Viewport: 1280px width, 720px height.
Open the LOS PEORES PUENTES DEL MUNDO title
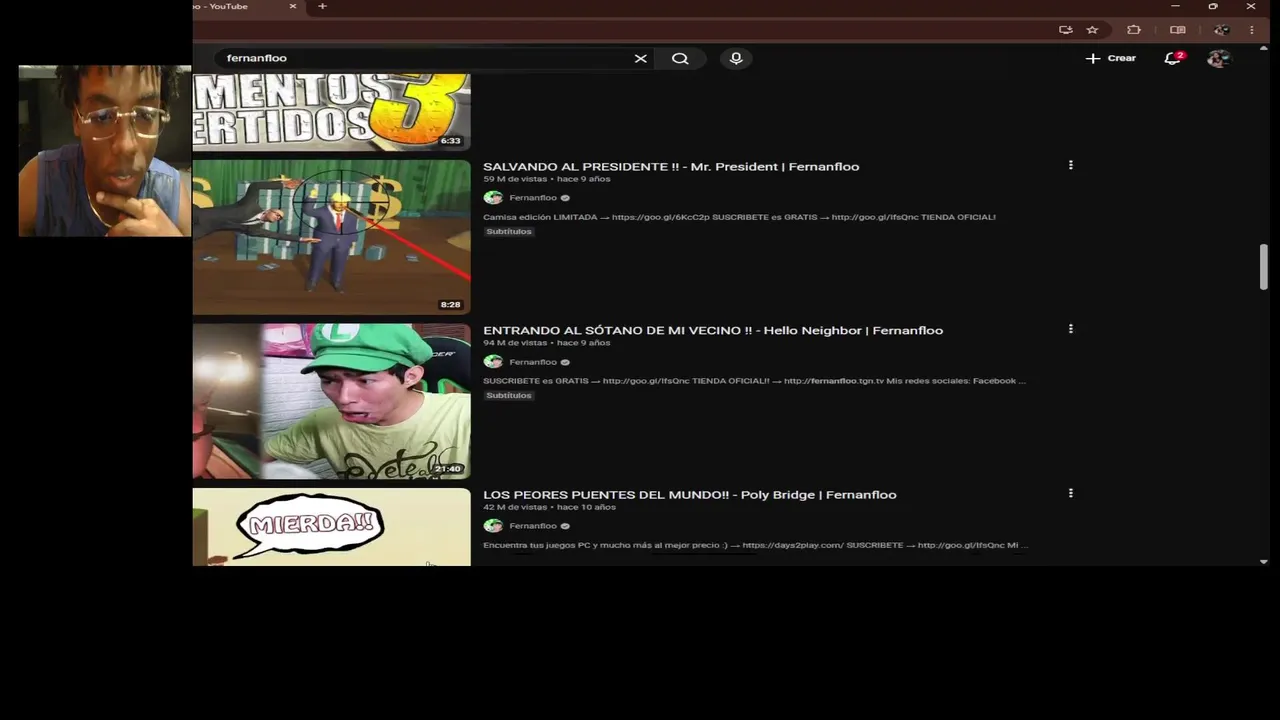point(690,494)
